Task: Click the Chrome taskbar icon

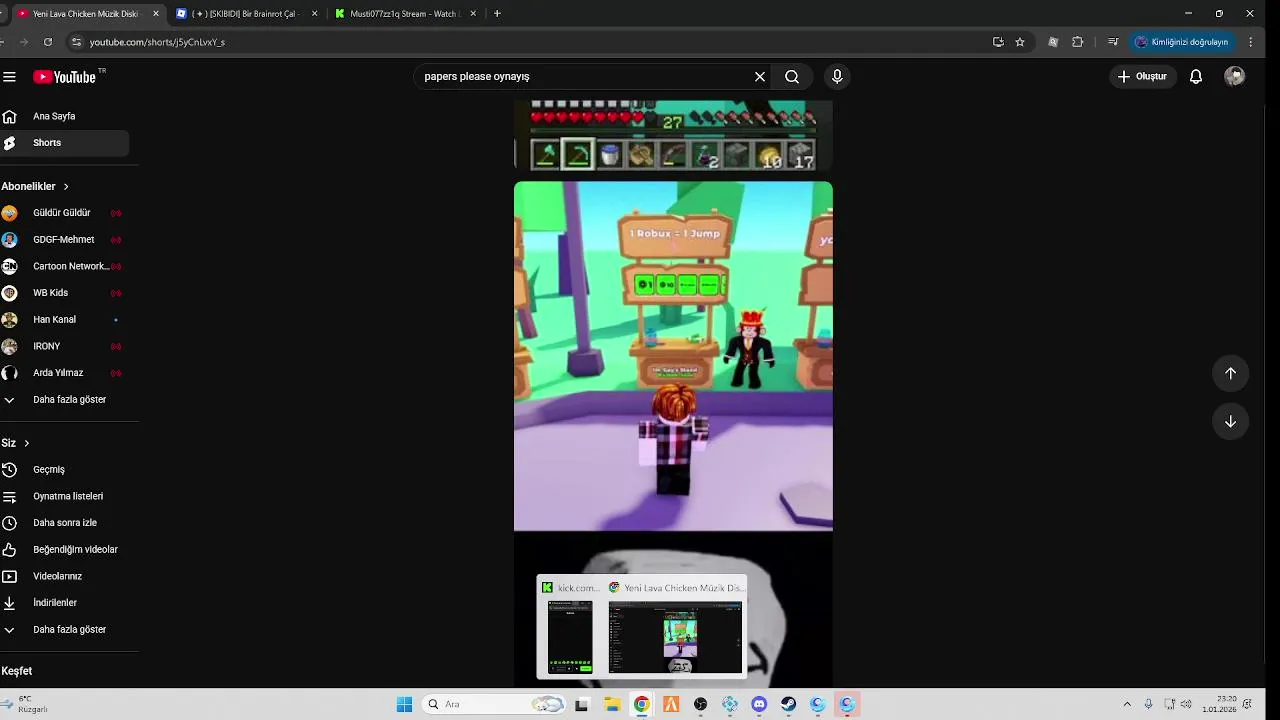Action: [642, 704]
